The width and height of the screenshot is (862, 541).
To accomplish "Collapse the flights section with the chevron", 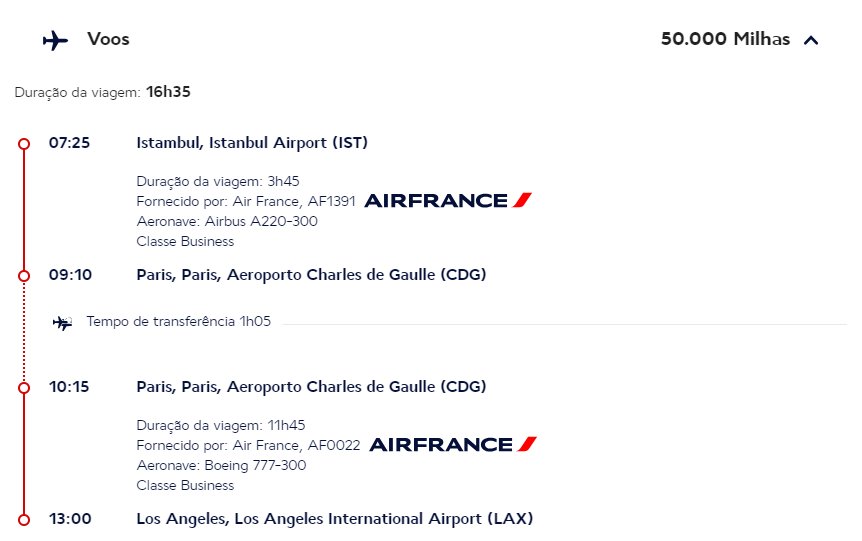I will (811, 40).
